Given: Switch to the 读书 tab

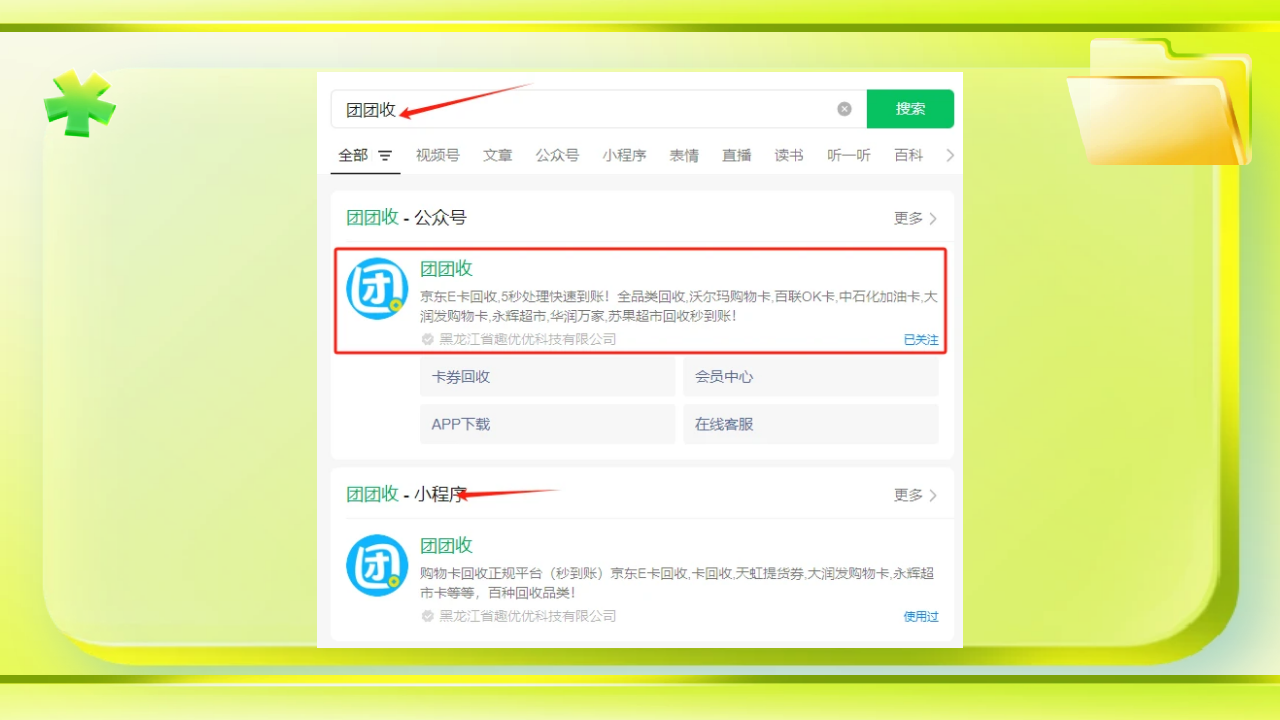Looking at the screenshot, I should [x=789, y=155].
